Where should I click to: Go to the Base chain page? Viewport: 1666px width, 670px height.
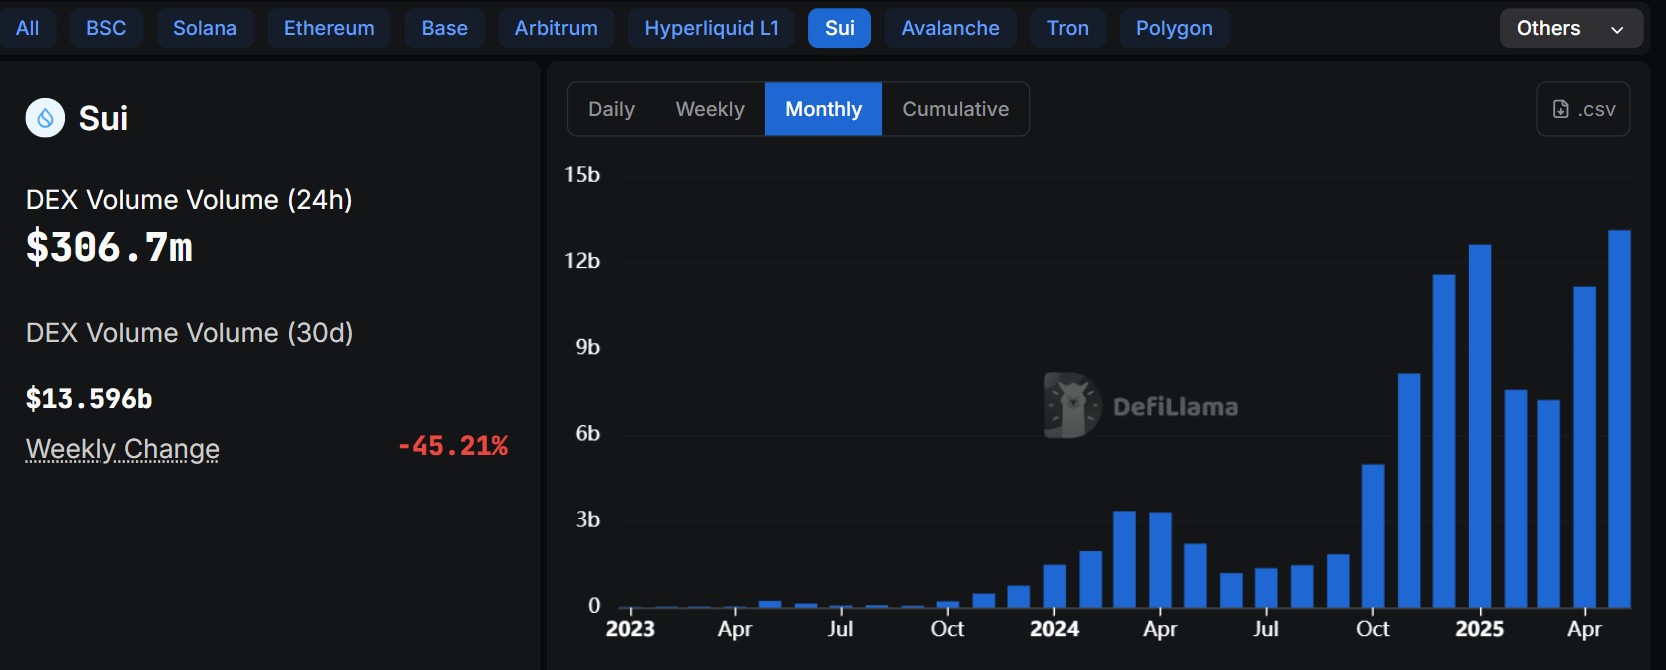444,28
